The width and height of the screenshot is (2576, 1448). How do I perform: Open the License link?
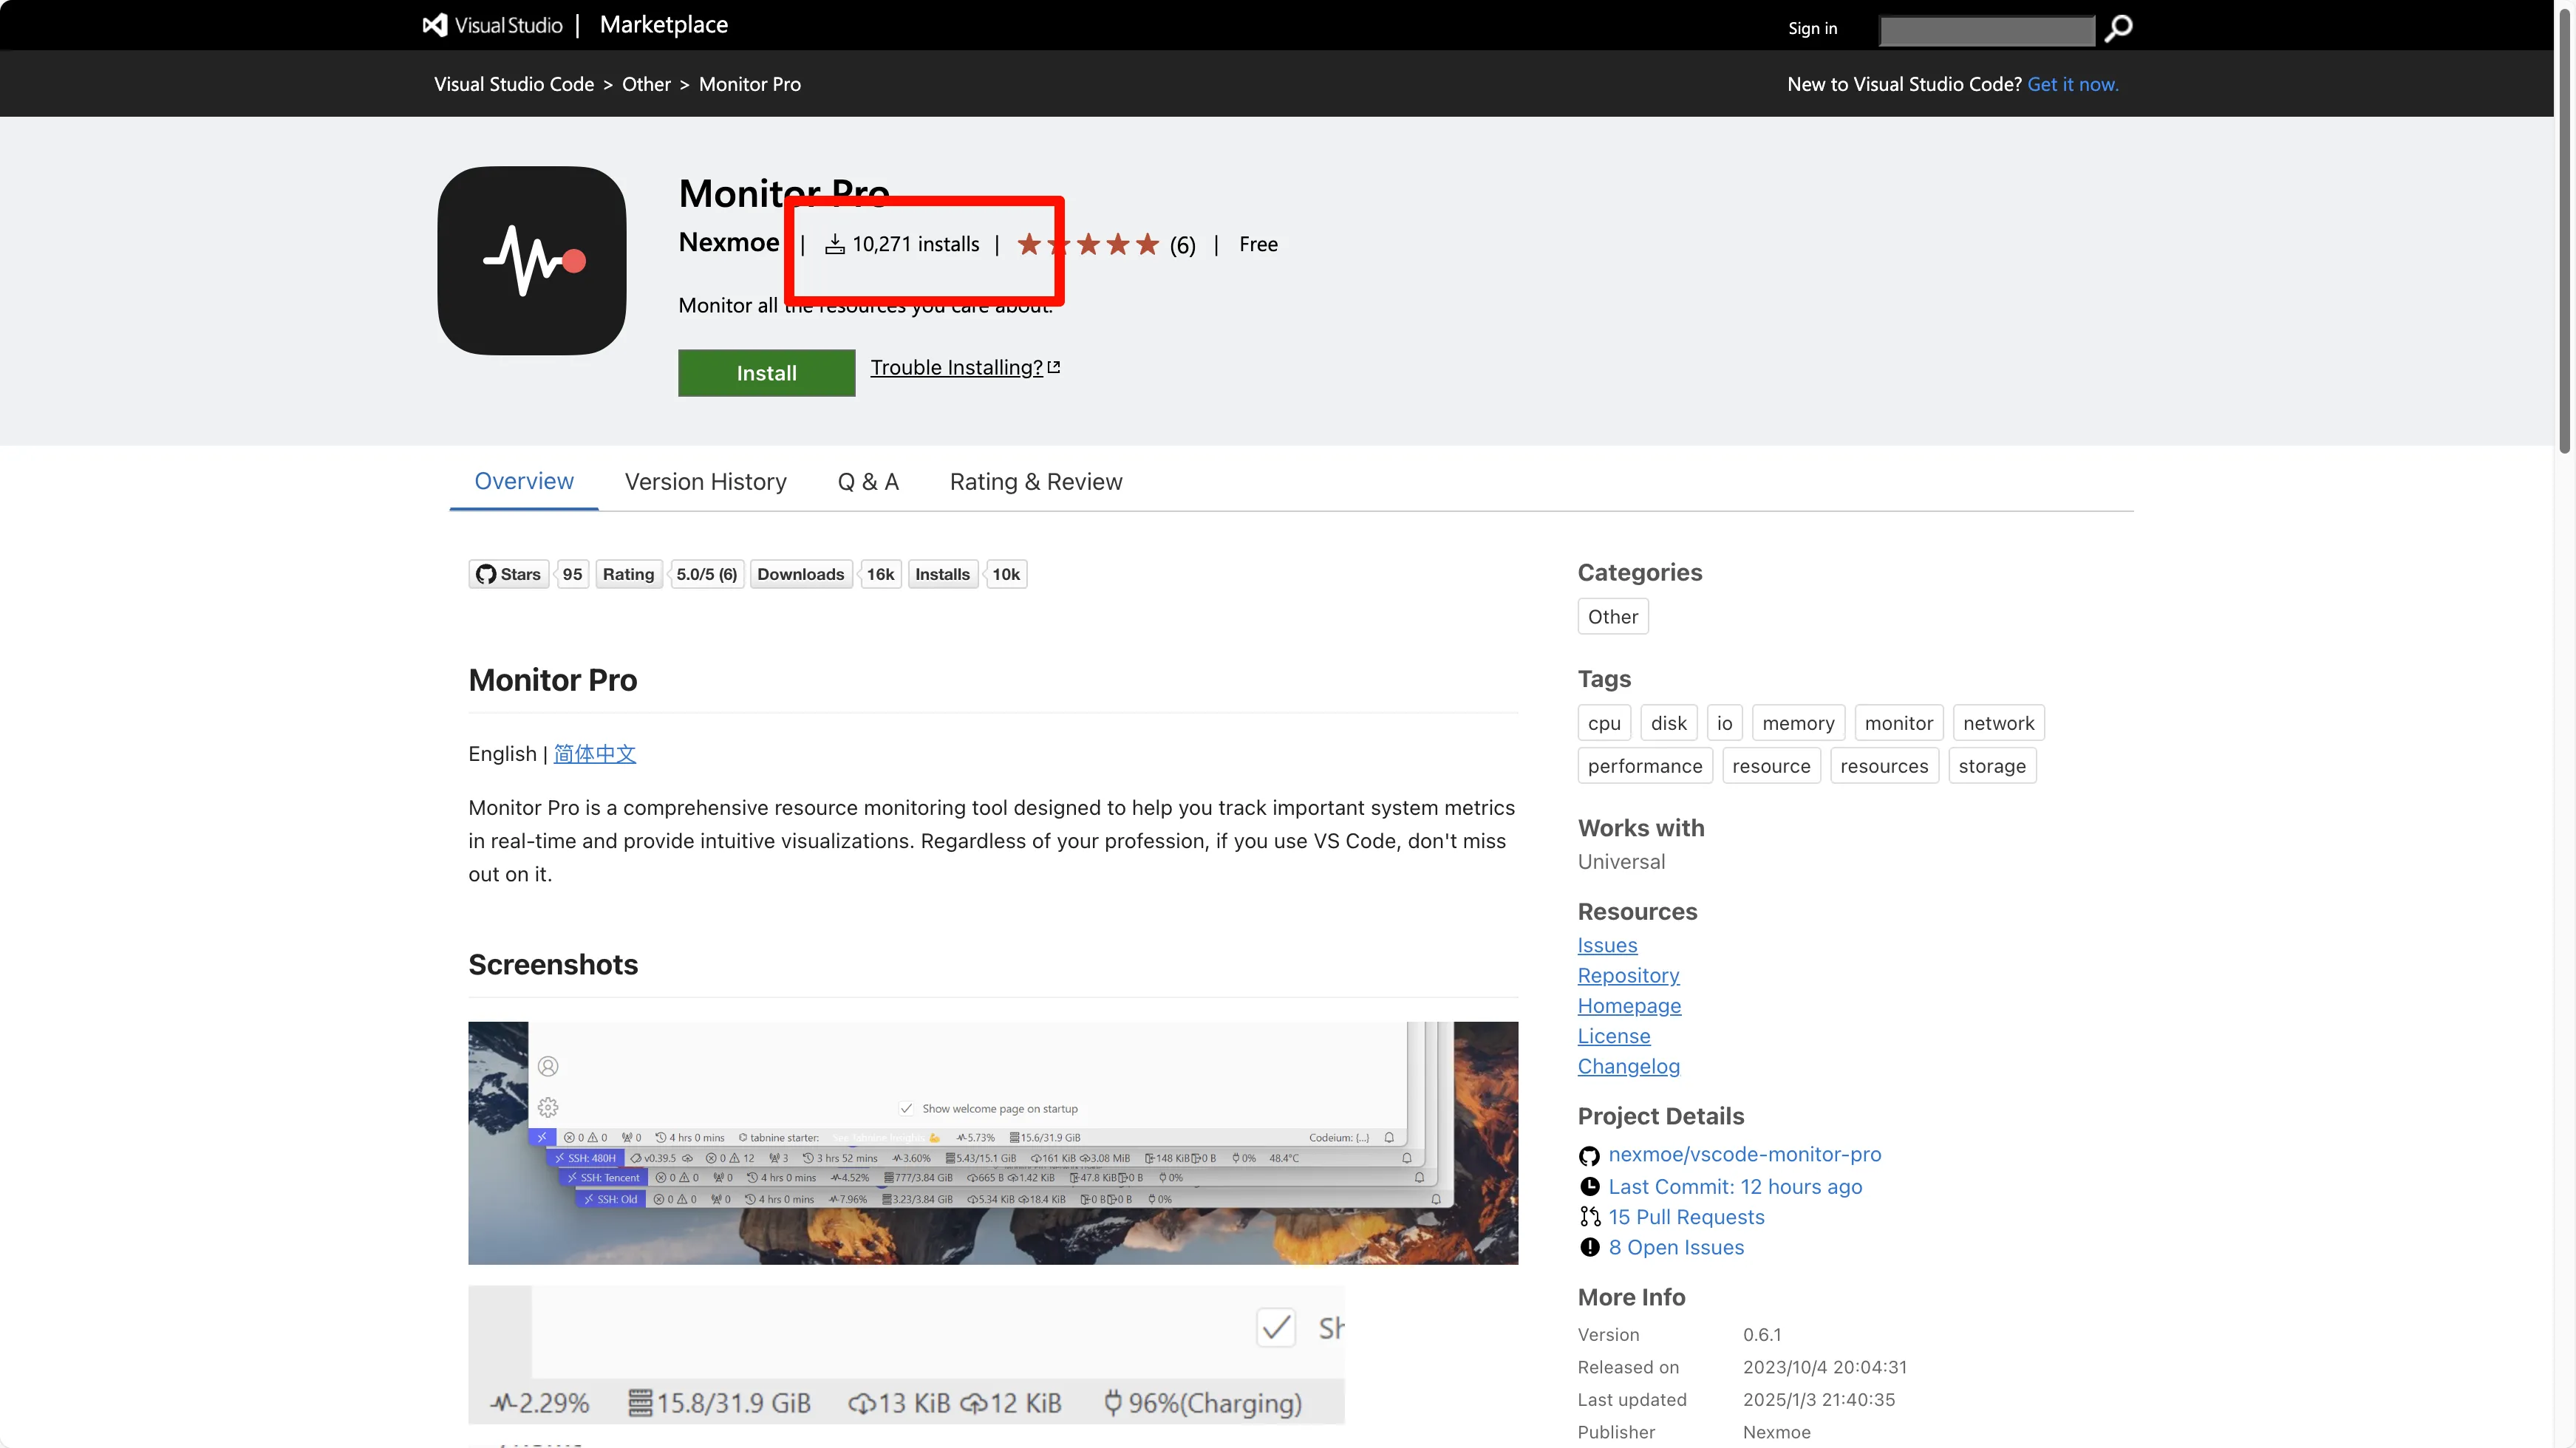1614,1036
